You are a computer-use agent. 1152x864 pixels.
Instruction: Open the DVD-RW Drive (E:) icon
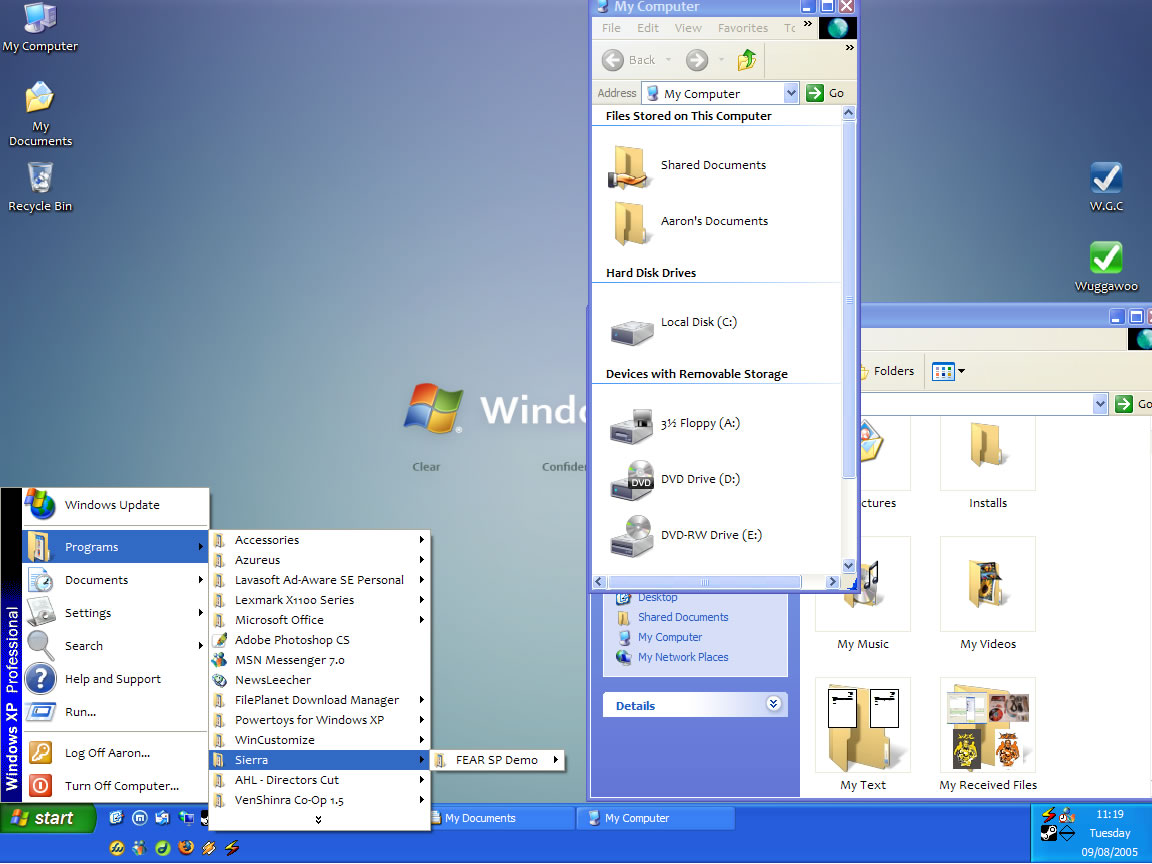[x=633, y=535]
